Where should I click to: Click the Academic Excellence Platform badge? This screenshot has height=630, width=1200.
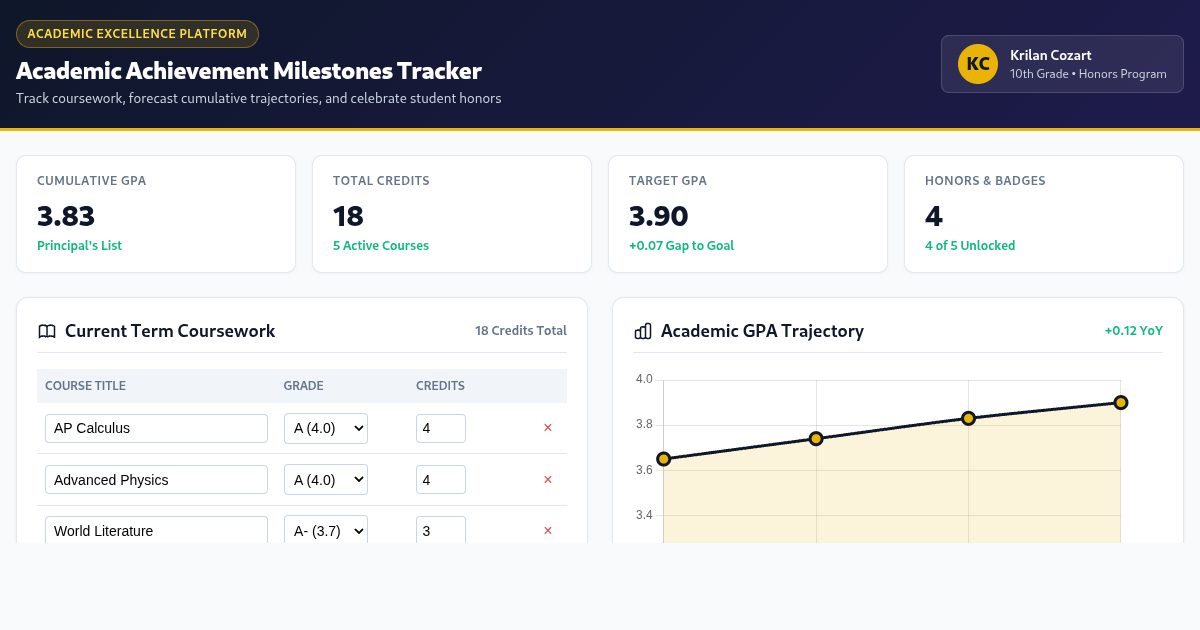[x=137, y=34]
